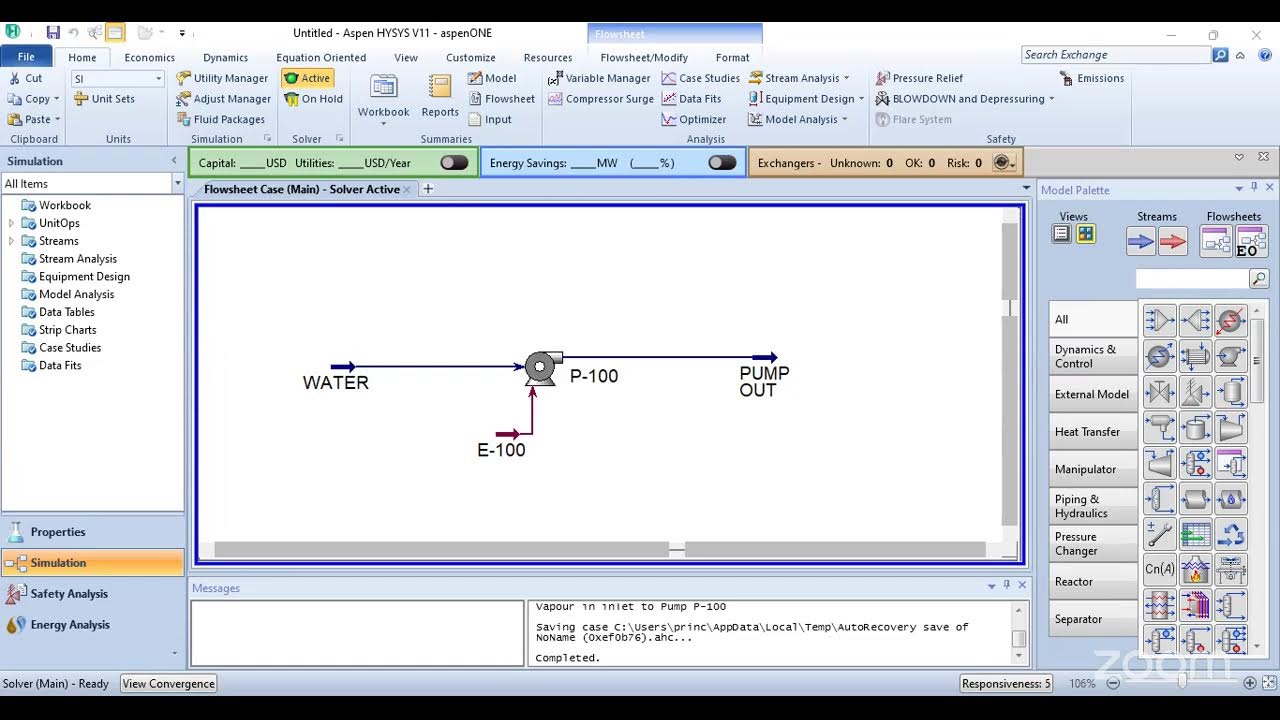1280x720 pixels.
Task: Choose the Spreadsheet palette icon
Action: [x=1195, y=535]
